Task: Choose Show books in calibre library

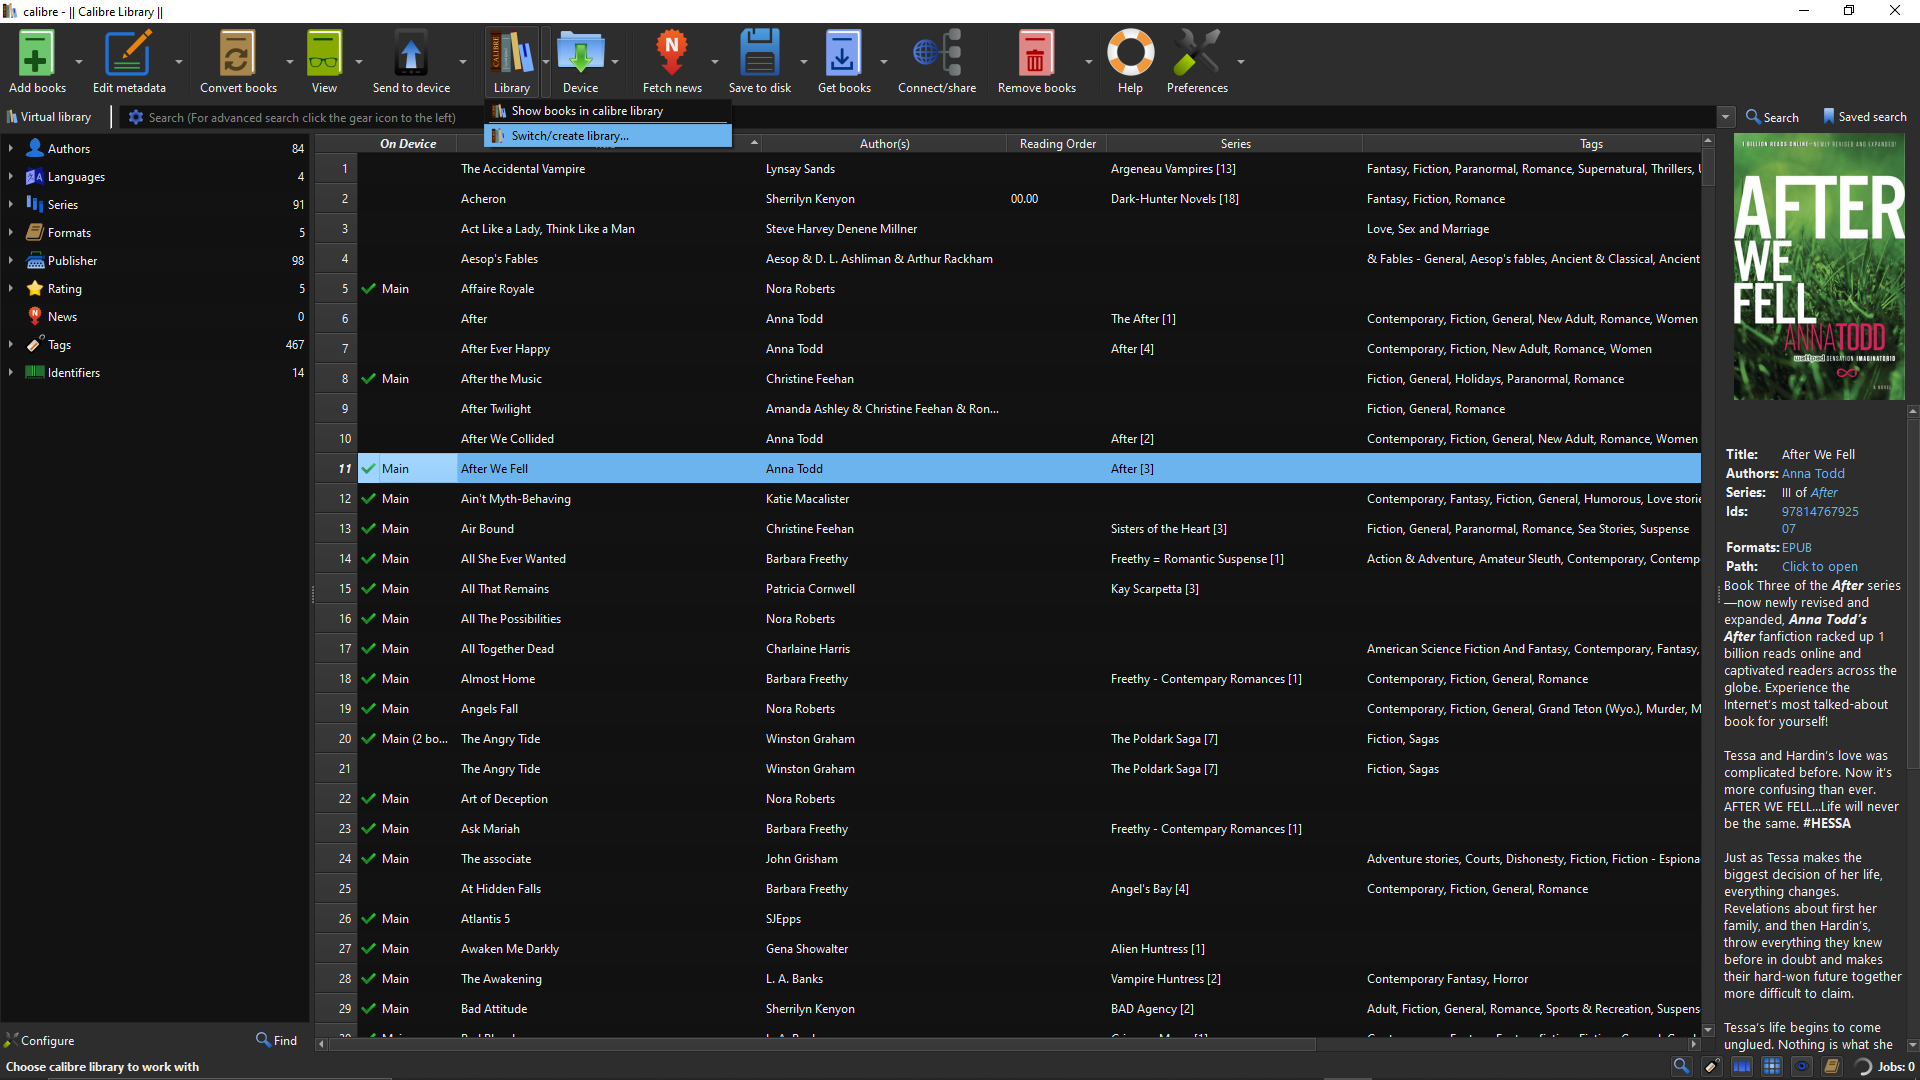Action: (x=587, y=111)
